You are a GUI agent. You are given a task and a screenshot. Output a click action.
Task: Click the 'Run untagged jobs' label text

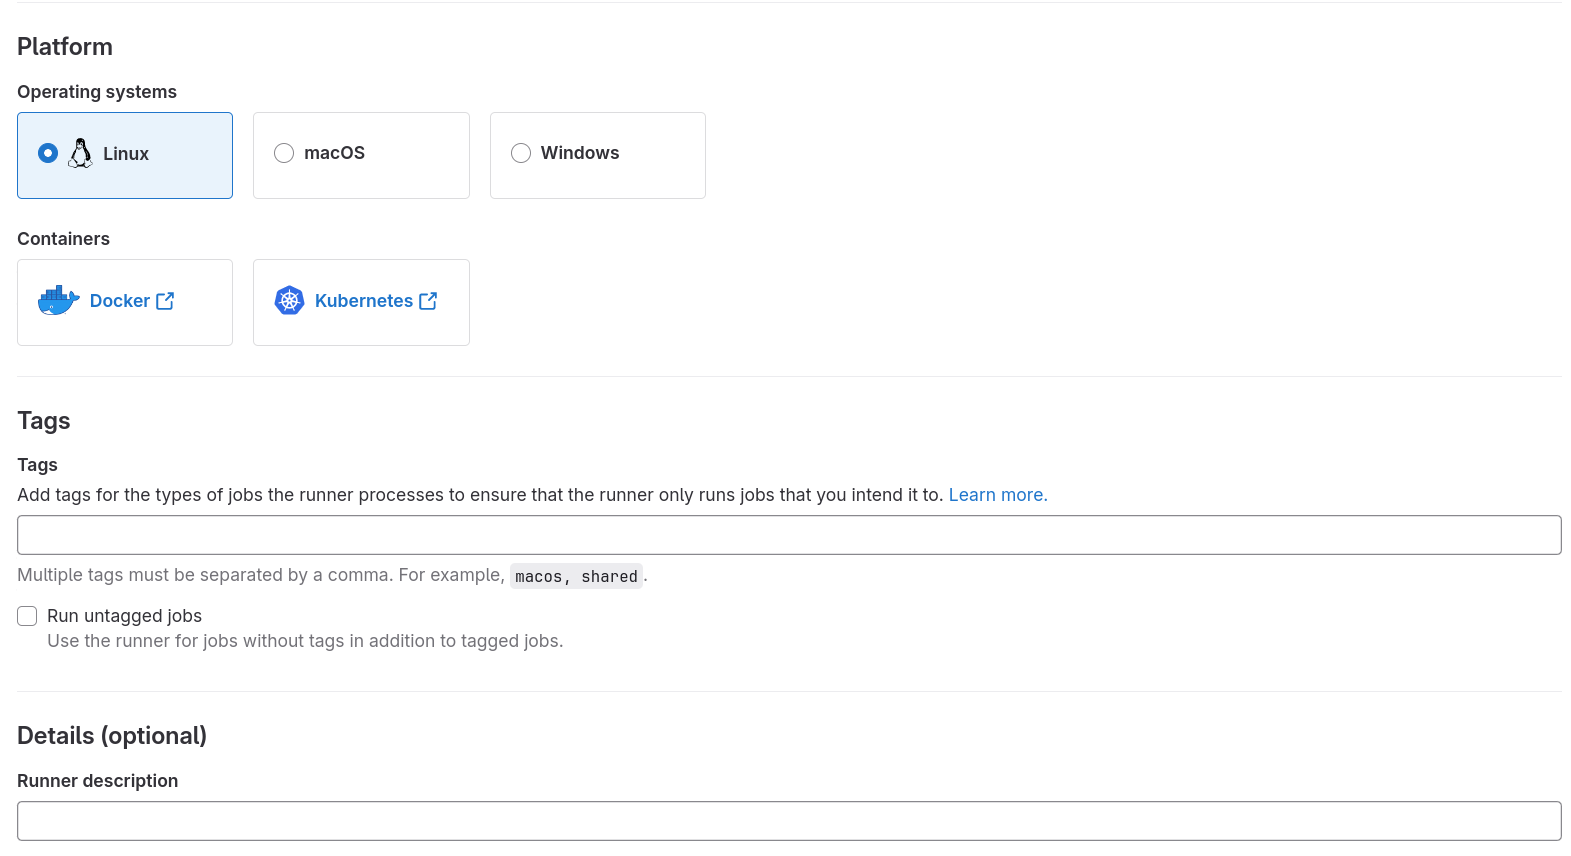click(x=124, y=616)
